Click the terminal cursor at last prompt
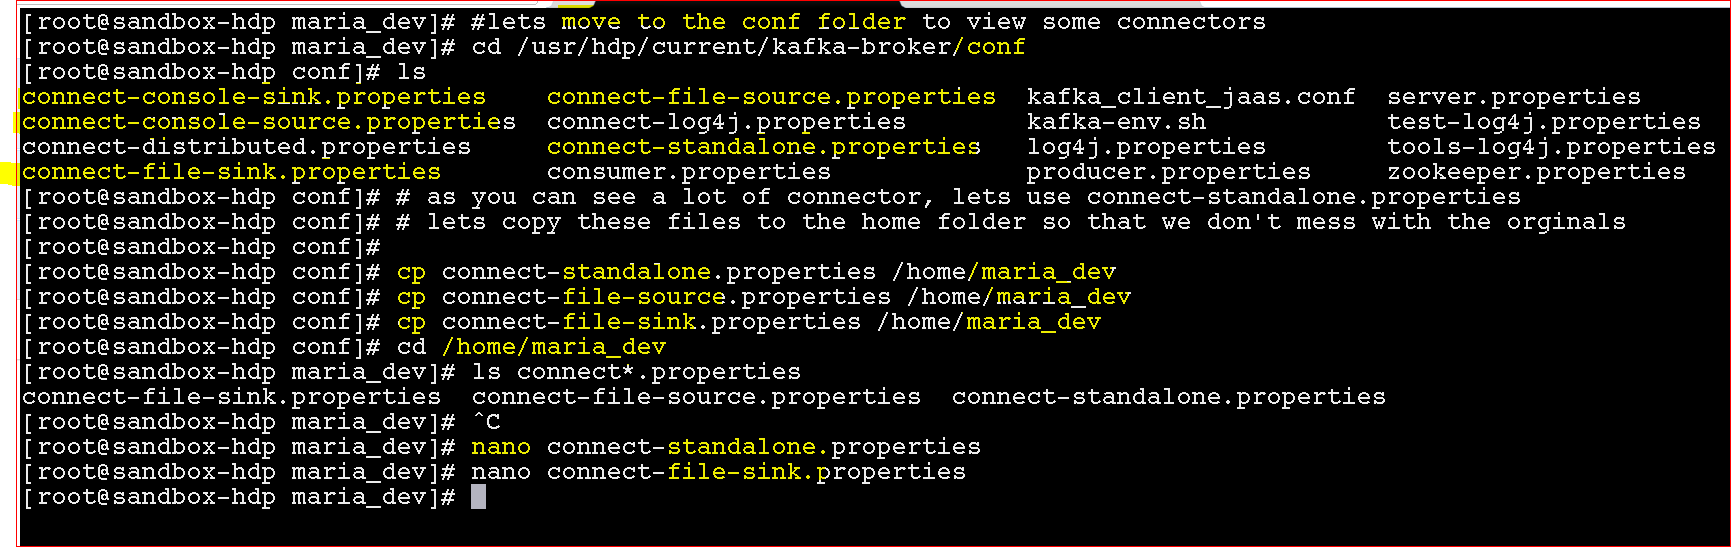1731x547 pixels. click(x=478, y=497)
